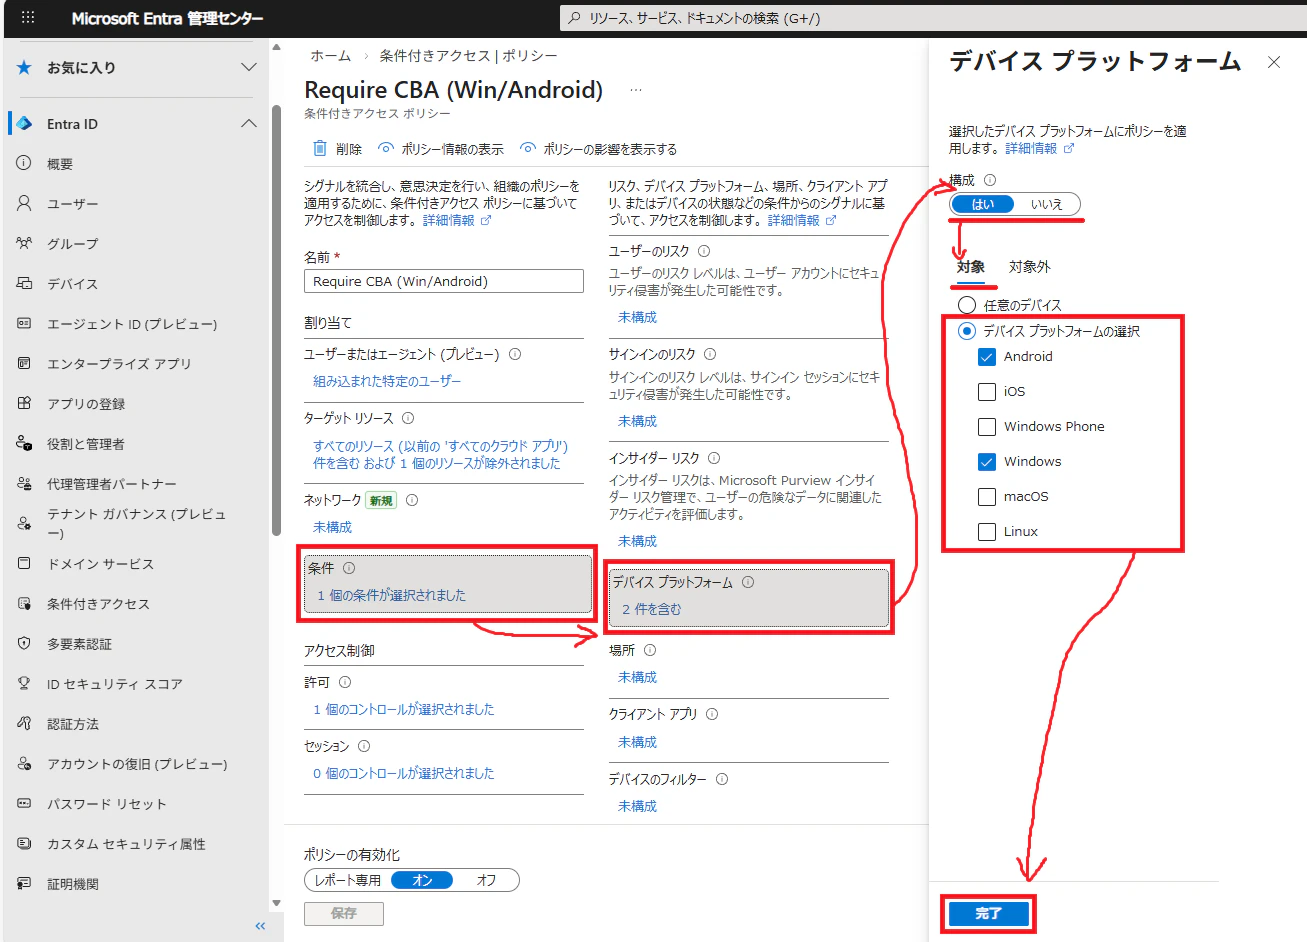Click the 完了 button

pyautogui.click(x=988, y=913)
